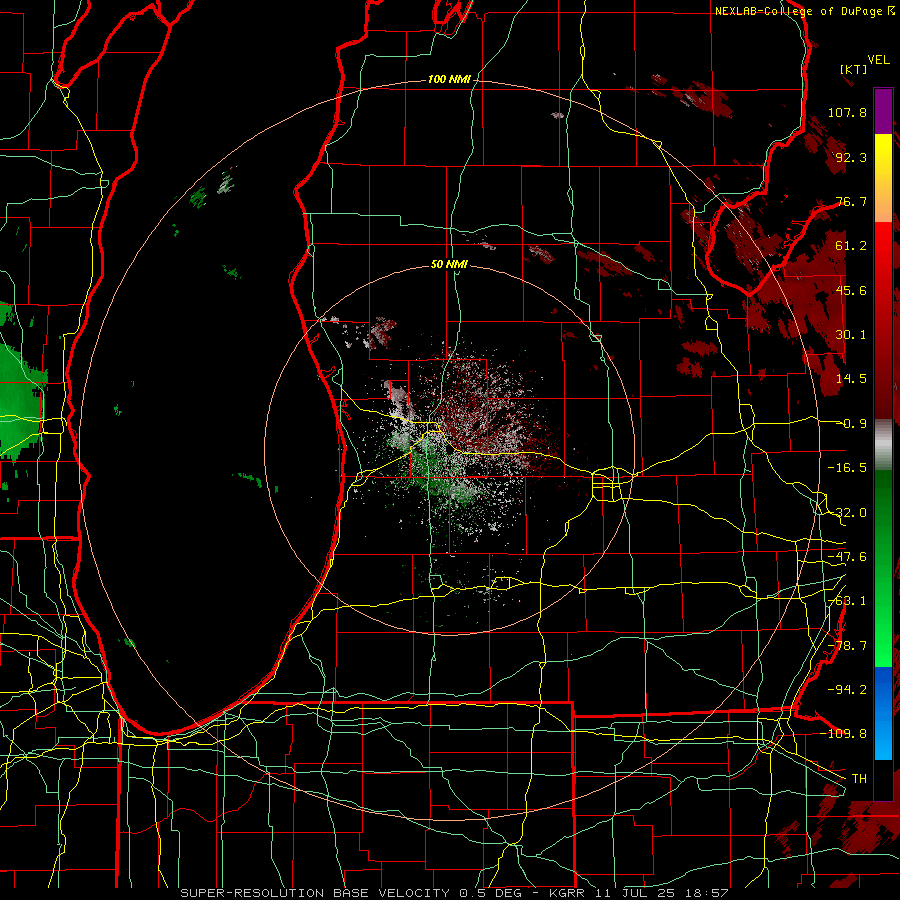
Task: Click the [KT] units label
Action: tap(854, 69)
